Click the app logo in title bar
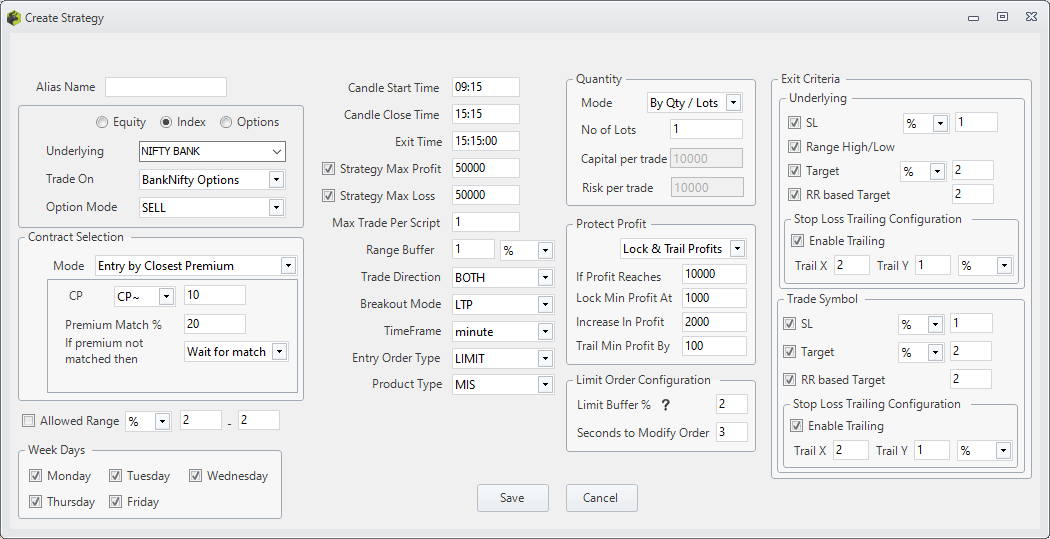The width and height of the screenshot is (1050, 539). 13,18
